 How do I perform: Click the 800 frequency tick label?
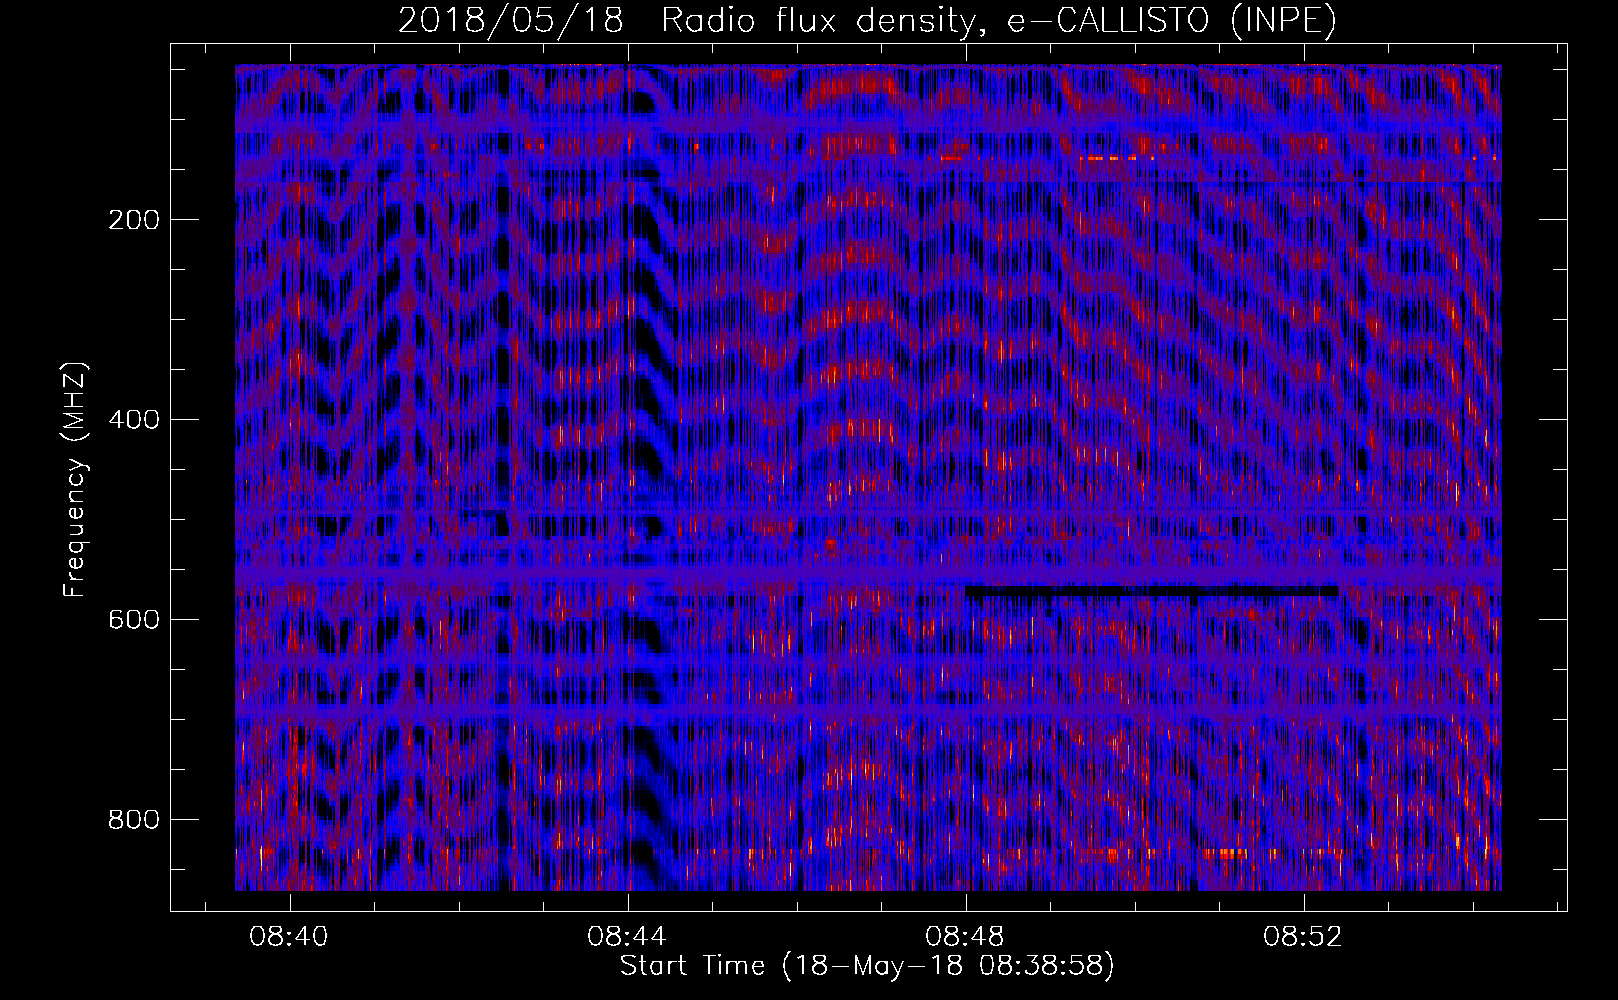(132, 819)
